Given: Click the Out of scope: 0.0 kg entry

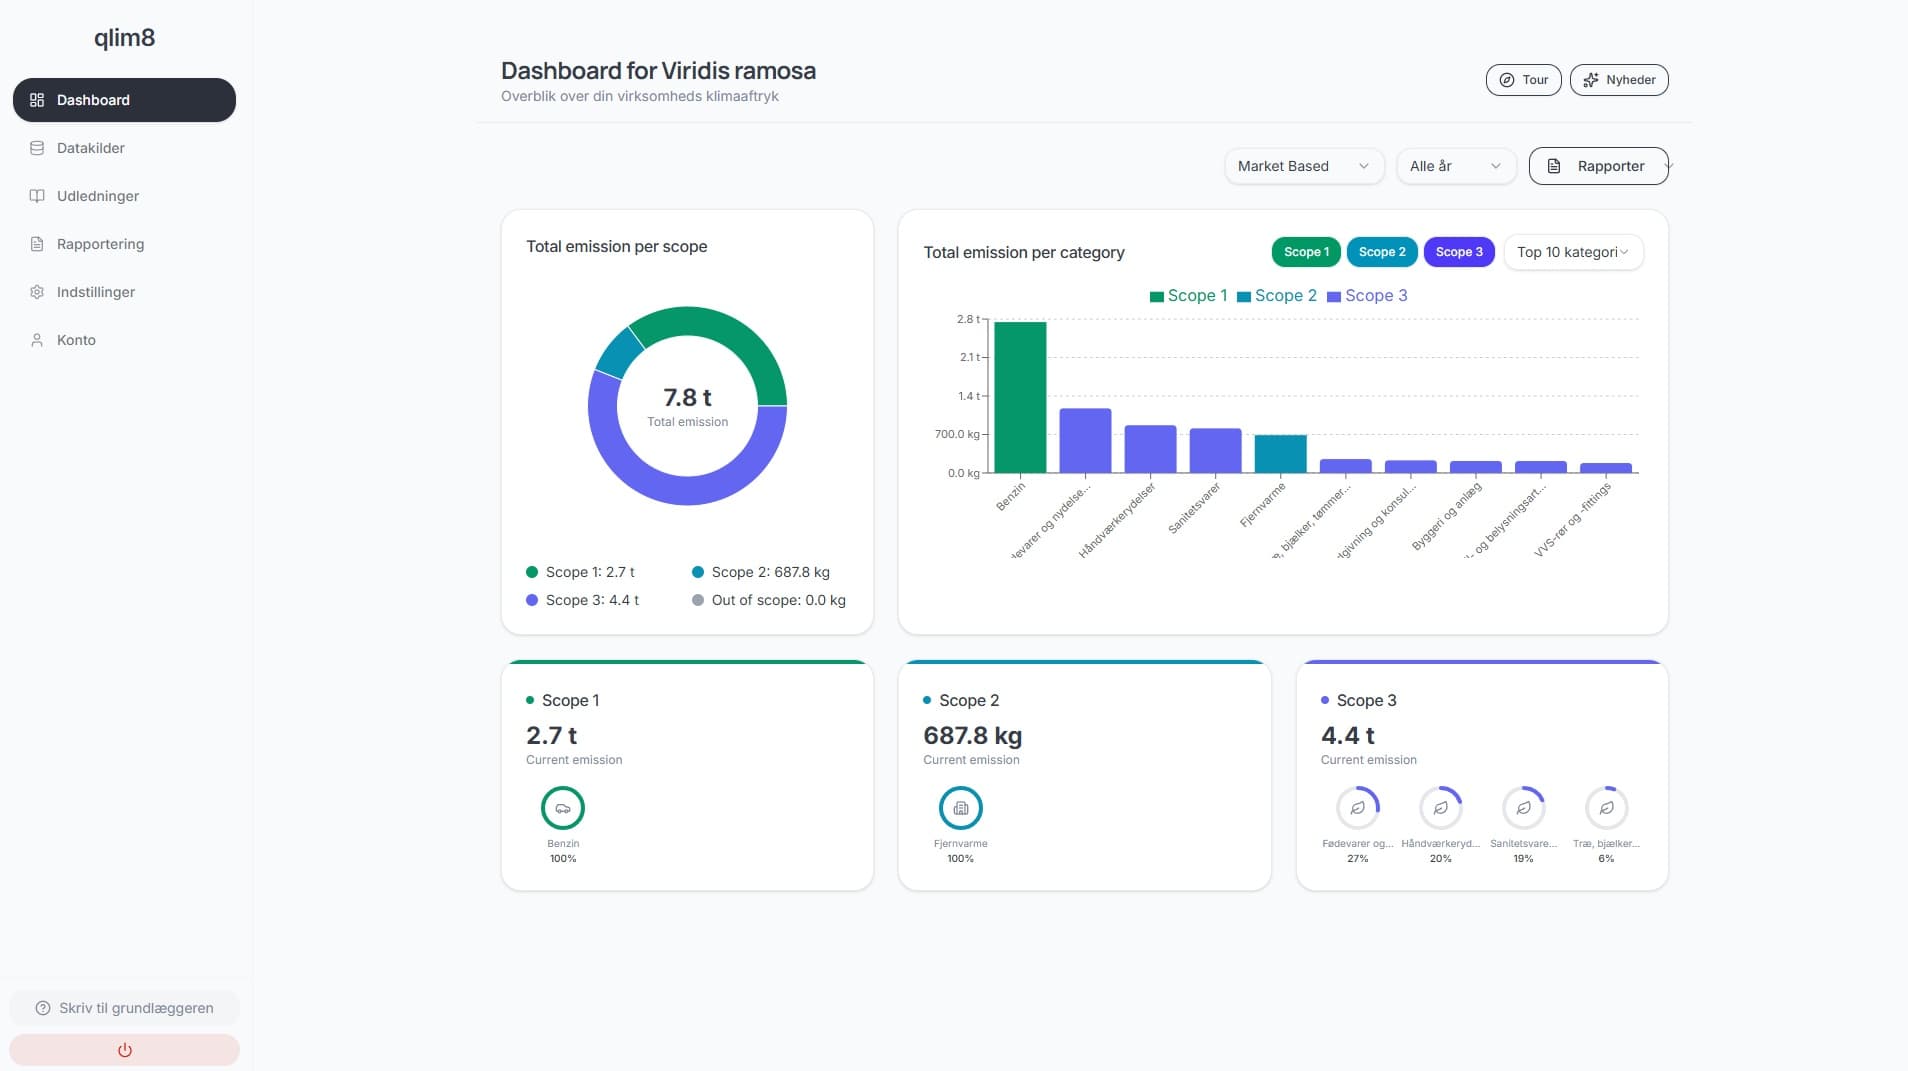Looking at the screenshot, I should [769, 600].
